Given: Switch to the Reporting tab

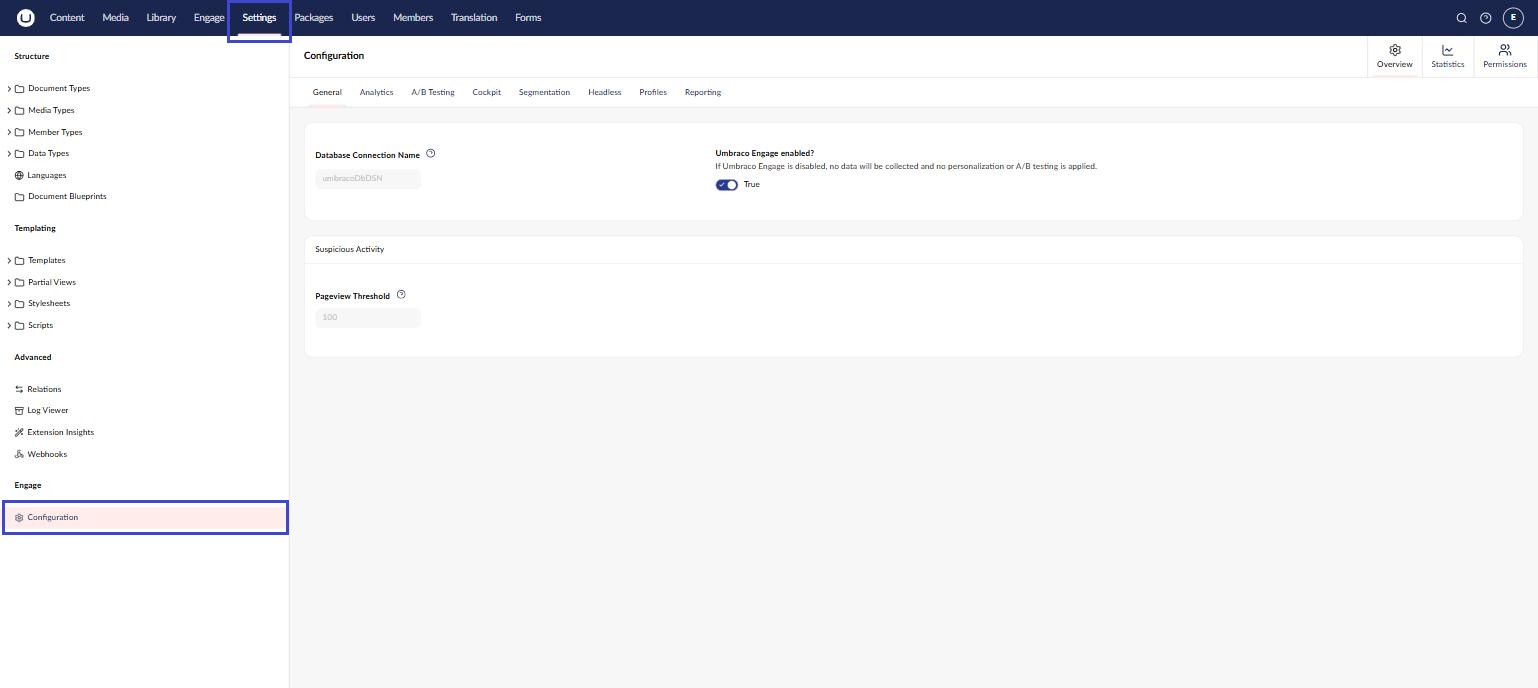Looking at the screenshot, I should coord(703,92).
